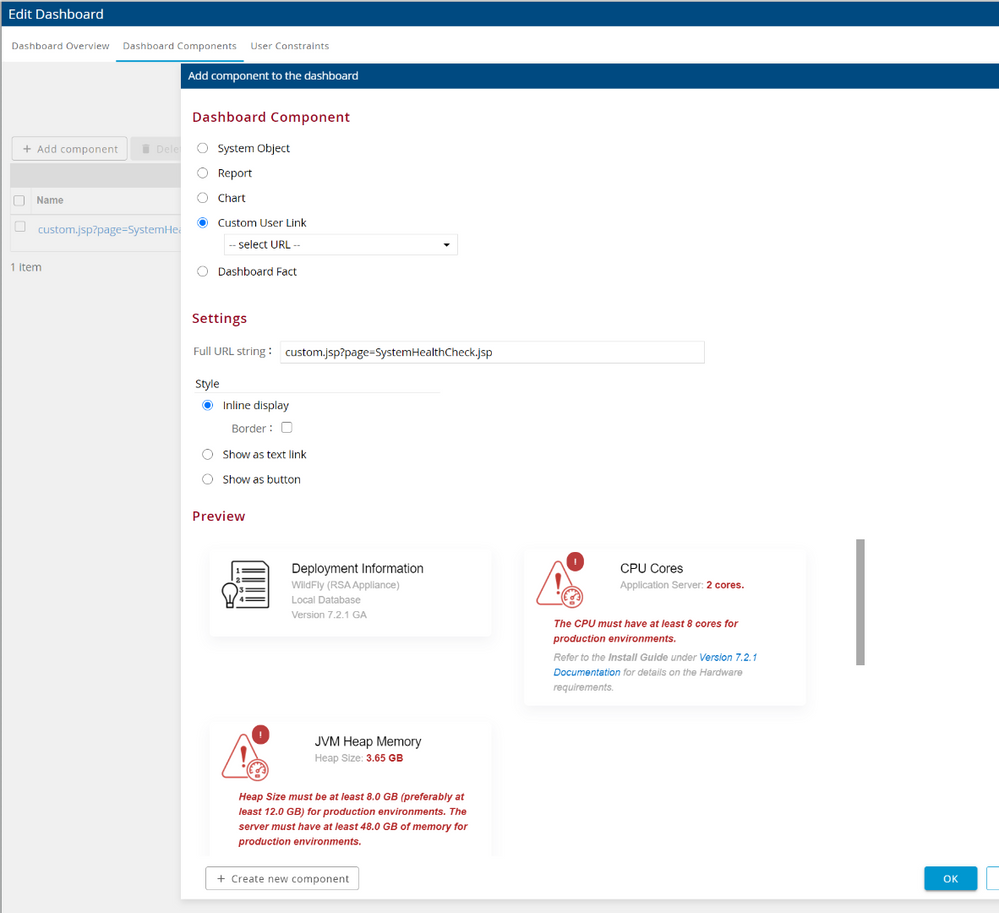Click the Add component button

click(x=70, y=149)
